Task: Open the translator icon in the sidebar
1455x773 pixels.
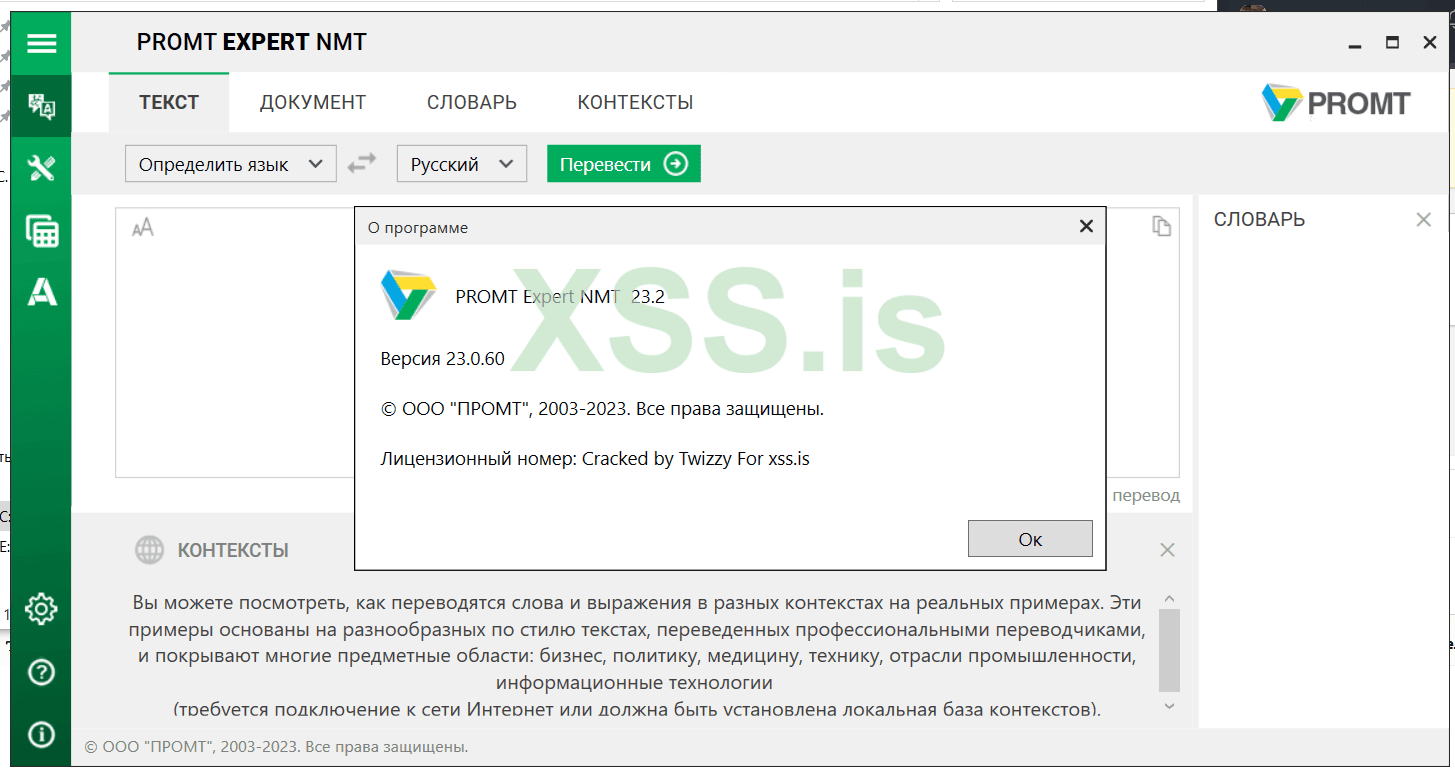Action: [x=41, y=105]
